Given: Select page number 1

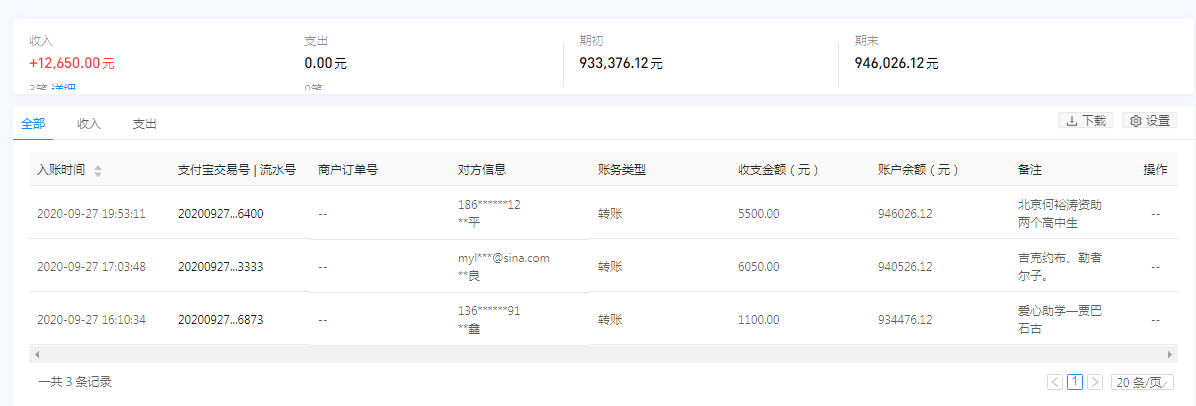Looking at the screenshot, I should coord(1075,382).
